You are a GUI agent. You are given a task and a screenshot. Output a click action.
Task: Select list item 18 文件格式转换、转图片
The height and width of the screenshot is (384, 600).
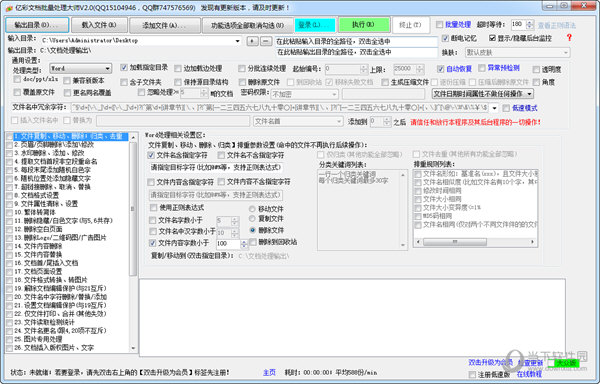point(51,280)
